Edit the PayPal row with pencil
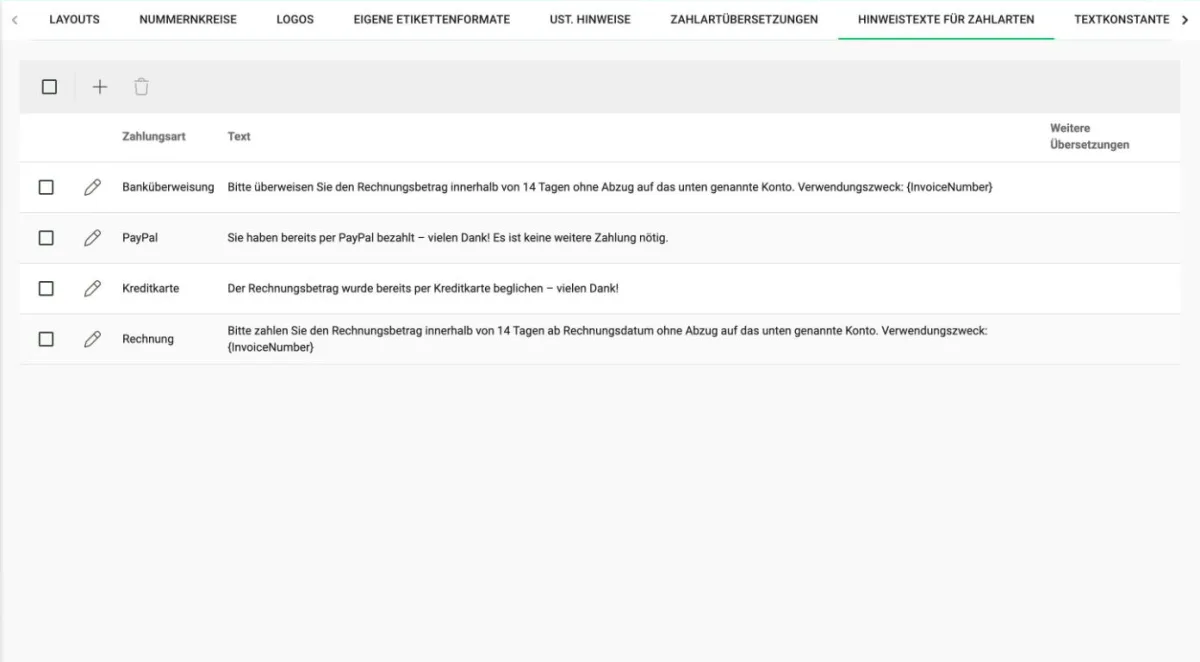1200x662 pixels. pos(93,238)
